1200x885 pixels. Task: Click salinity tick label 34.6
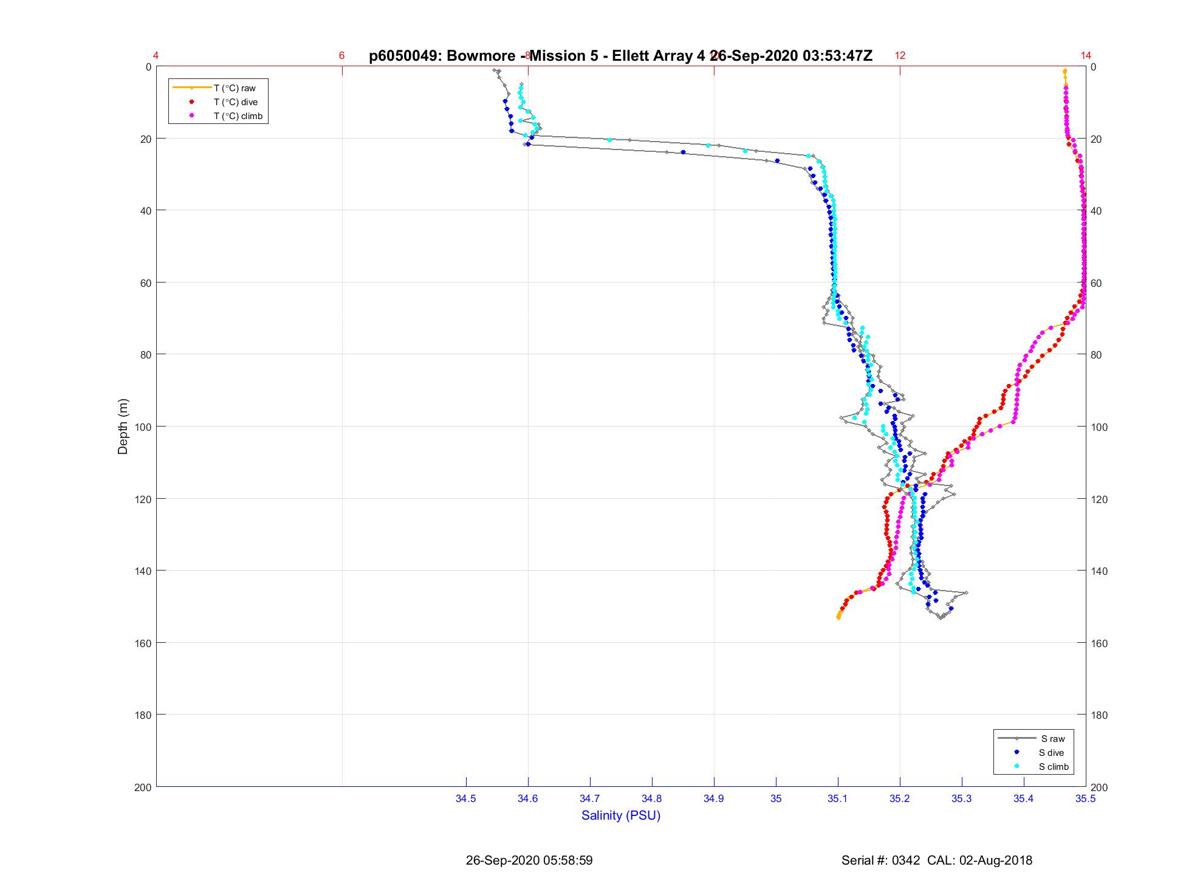pos(528,798)
